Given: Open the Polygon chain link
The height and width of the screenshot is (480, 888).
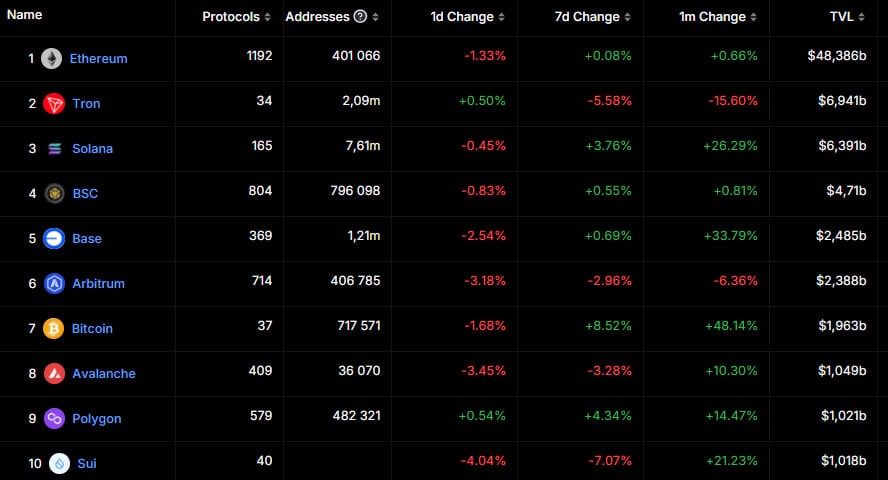Looking at the screenshot, I should tap(97, 419).
